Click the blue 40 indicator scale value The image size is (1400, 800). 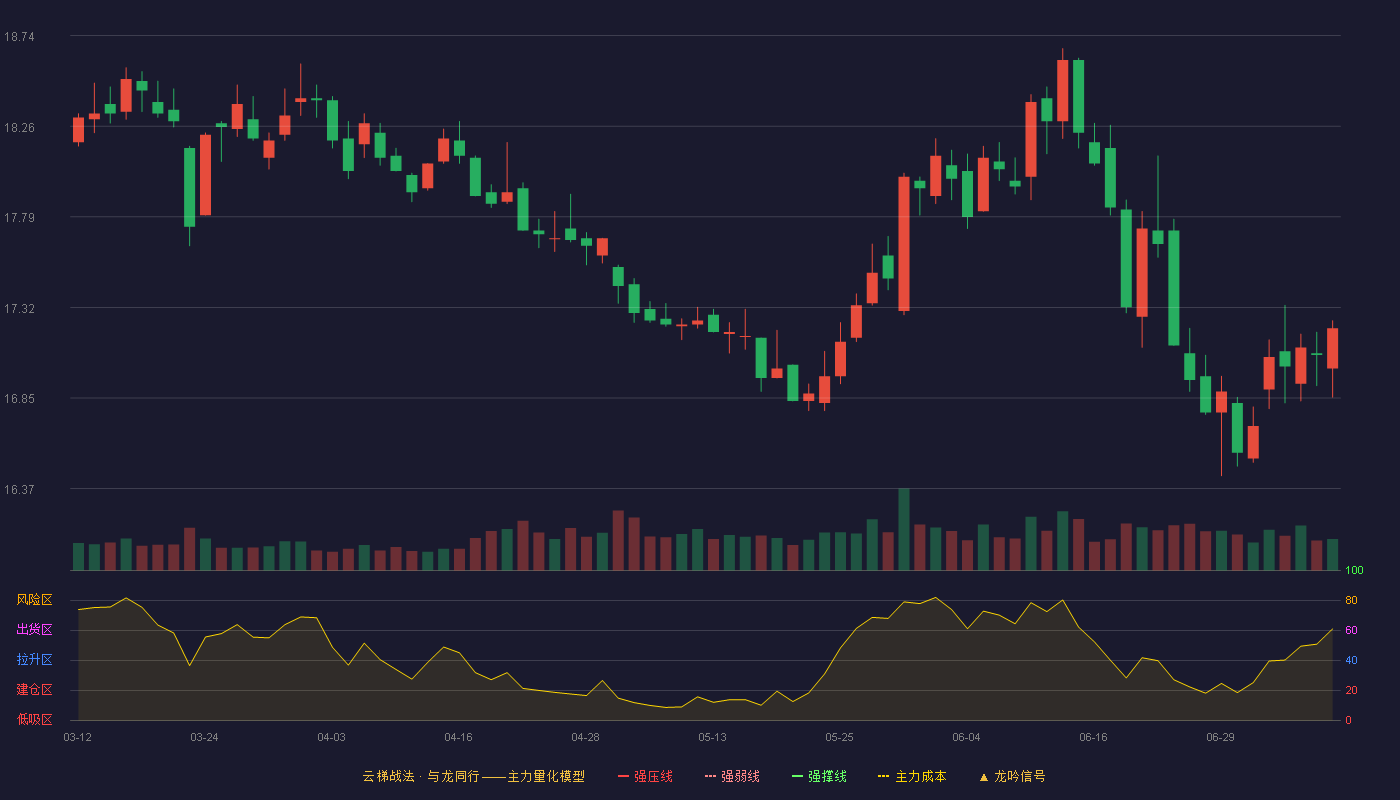pyautogui.click(x=1351, y=660)
